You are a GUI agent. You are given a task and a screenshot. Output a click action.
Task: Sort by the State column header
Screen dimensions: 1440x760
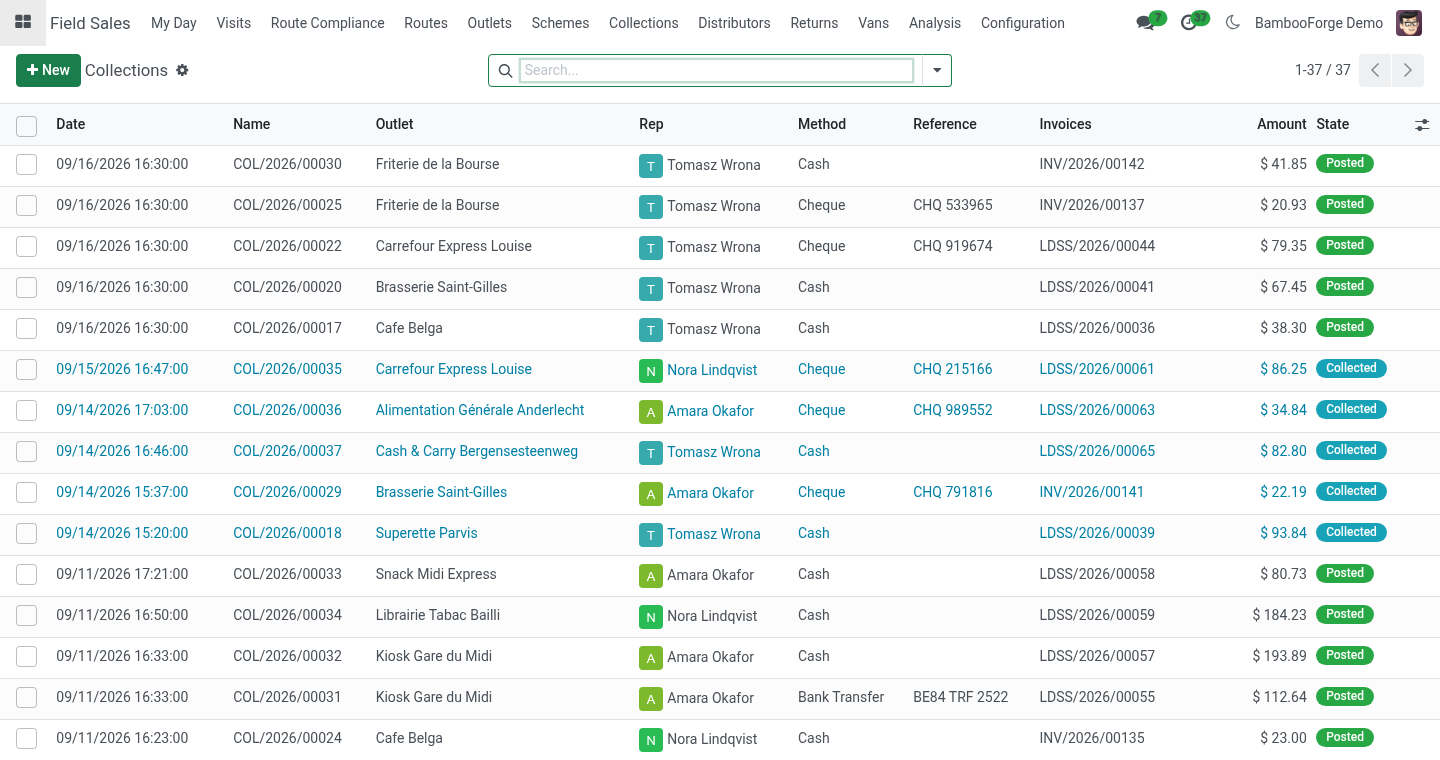tap(1333, 124)
